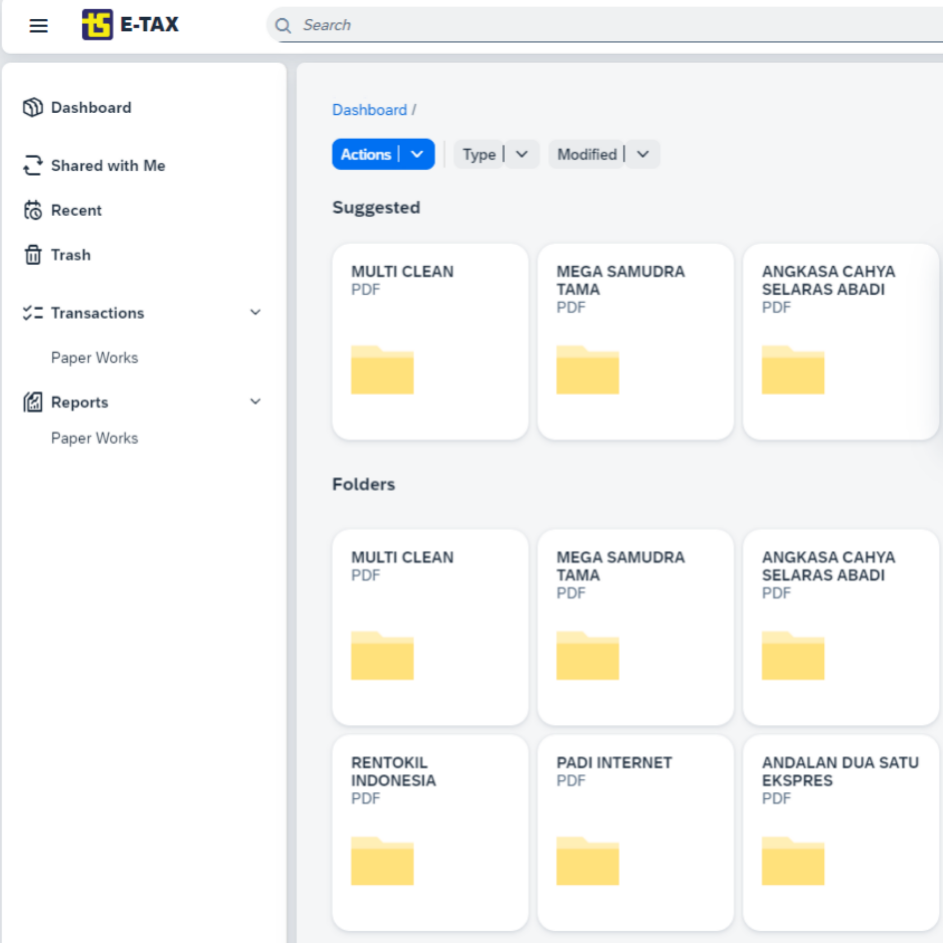Open suggested MEGA SAMUDRA TAMA folder
This screenshot has height=943, width=943.
[x=635, y=341]
